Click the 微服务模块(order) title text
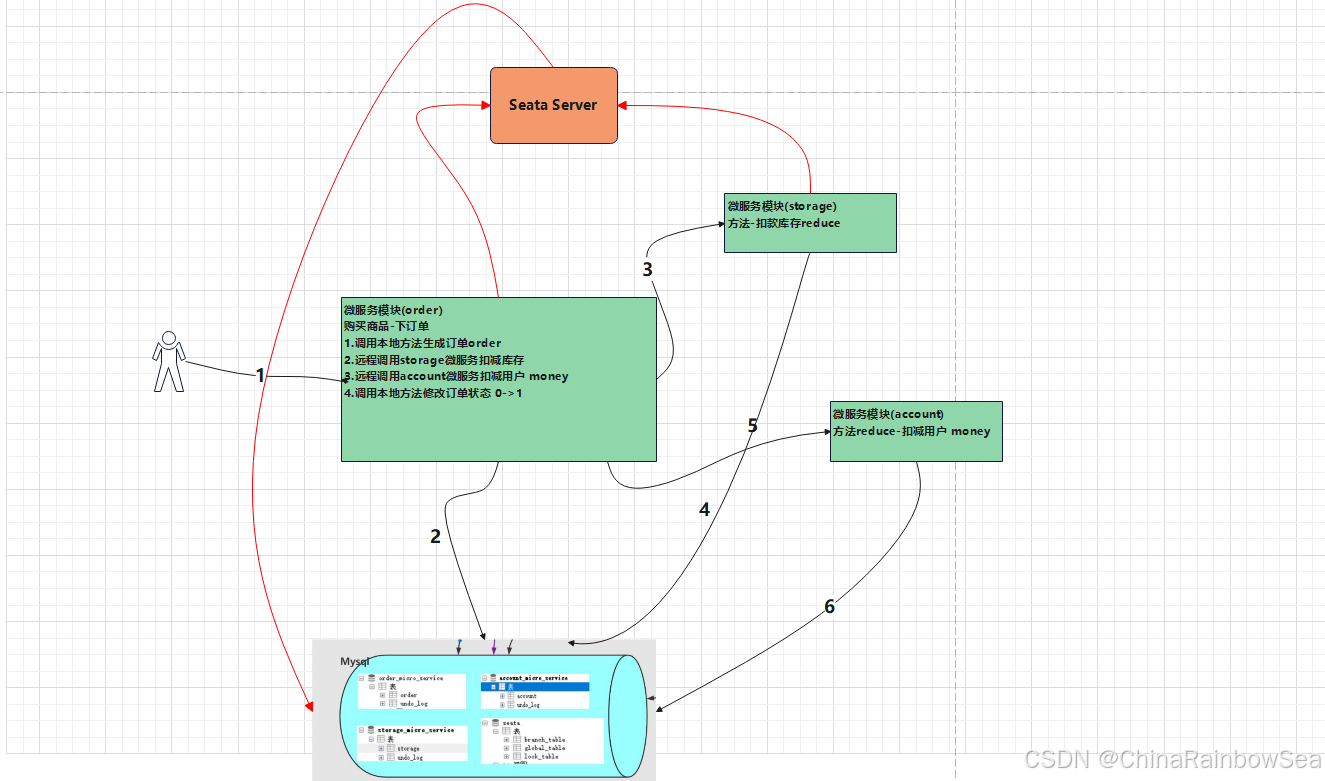Screen dimensions: 1325x781 [393, 310]
